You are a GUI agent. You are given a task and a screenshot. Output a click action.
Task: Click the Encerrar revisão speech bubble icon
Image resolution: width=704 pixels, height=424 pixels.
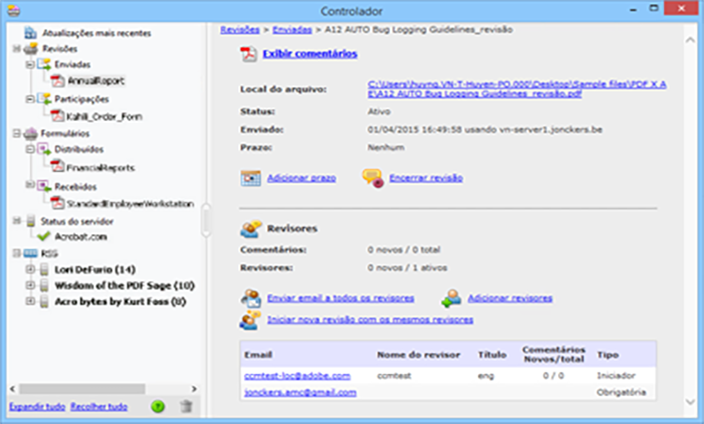pyautogui.click(x=373, y=178)
